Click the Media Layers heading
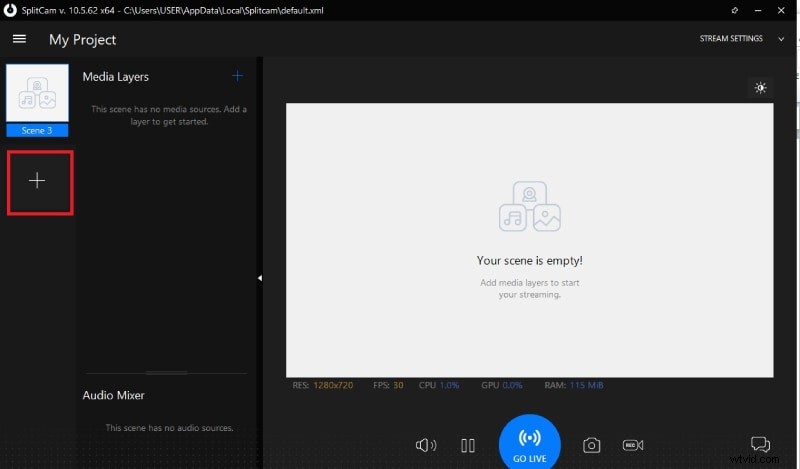This screenshot has height=469, width=800. pyautogui.click(x=116, y=77)
